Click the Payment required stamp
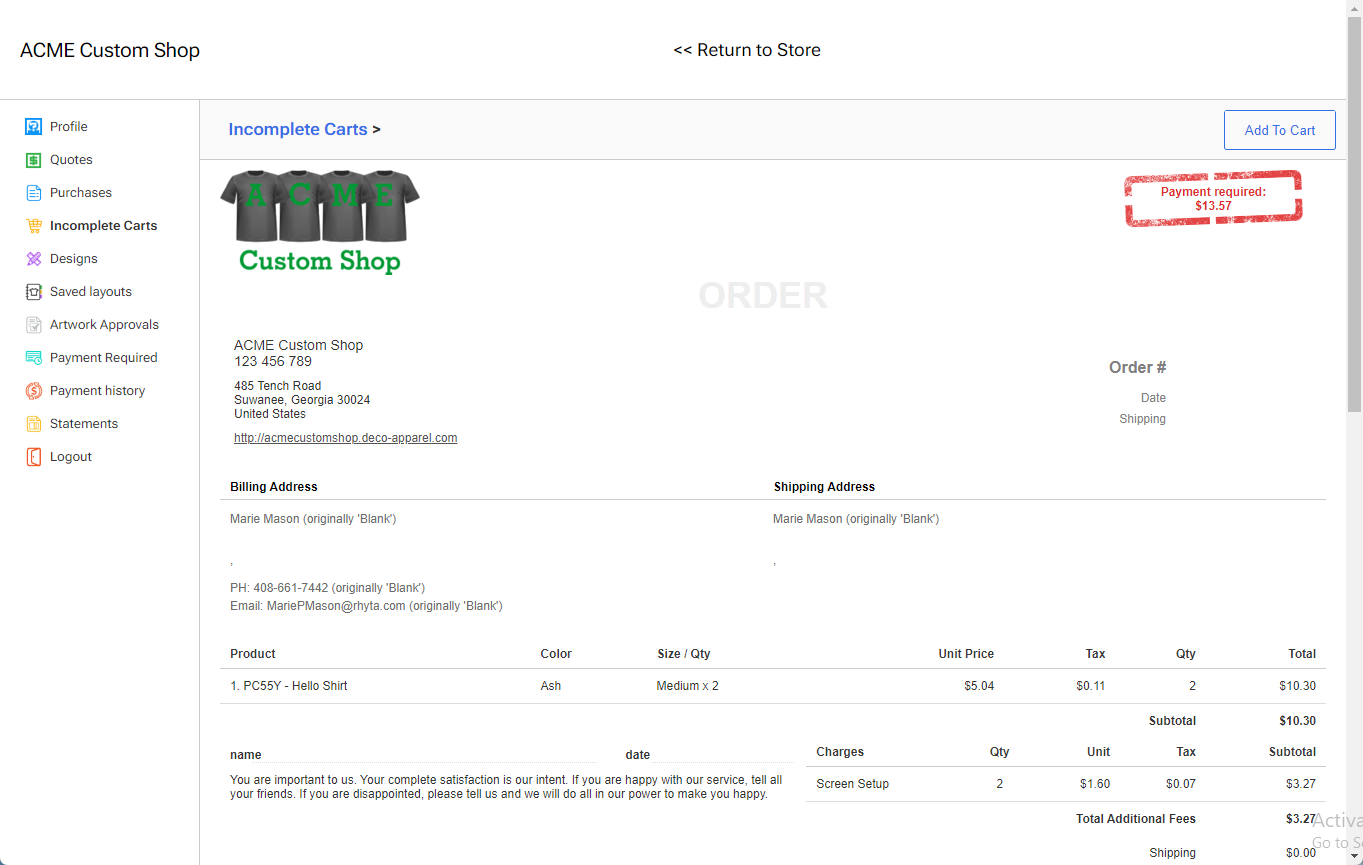Viewport: 1363px width, 865px height. (1213, 198)
